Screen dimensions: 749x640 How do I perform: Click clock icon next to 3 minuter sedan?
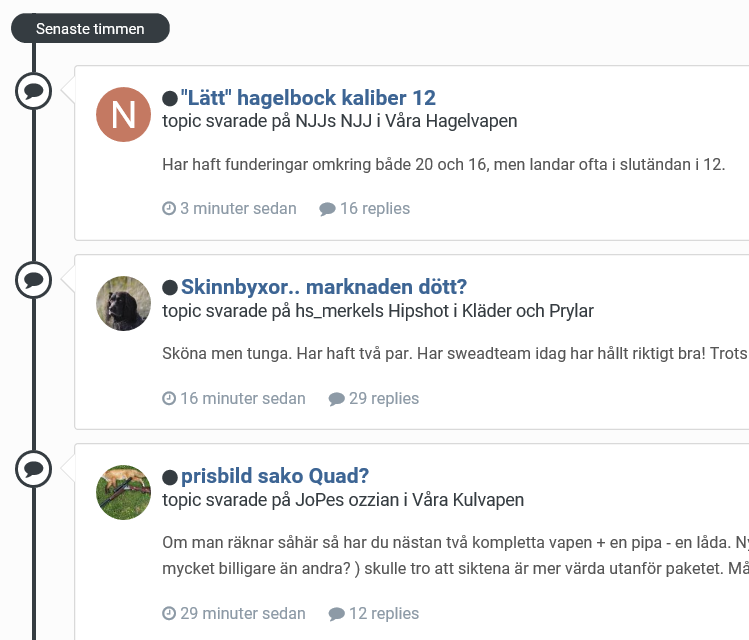pyautogui.click(x=169, y=209)
